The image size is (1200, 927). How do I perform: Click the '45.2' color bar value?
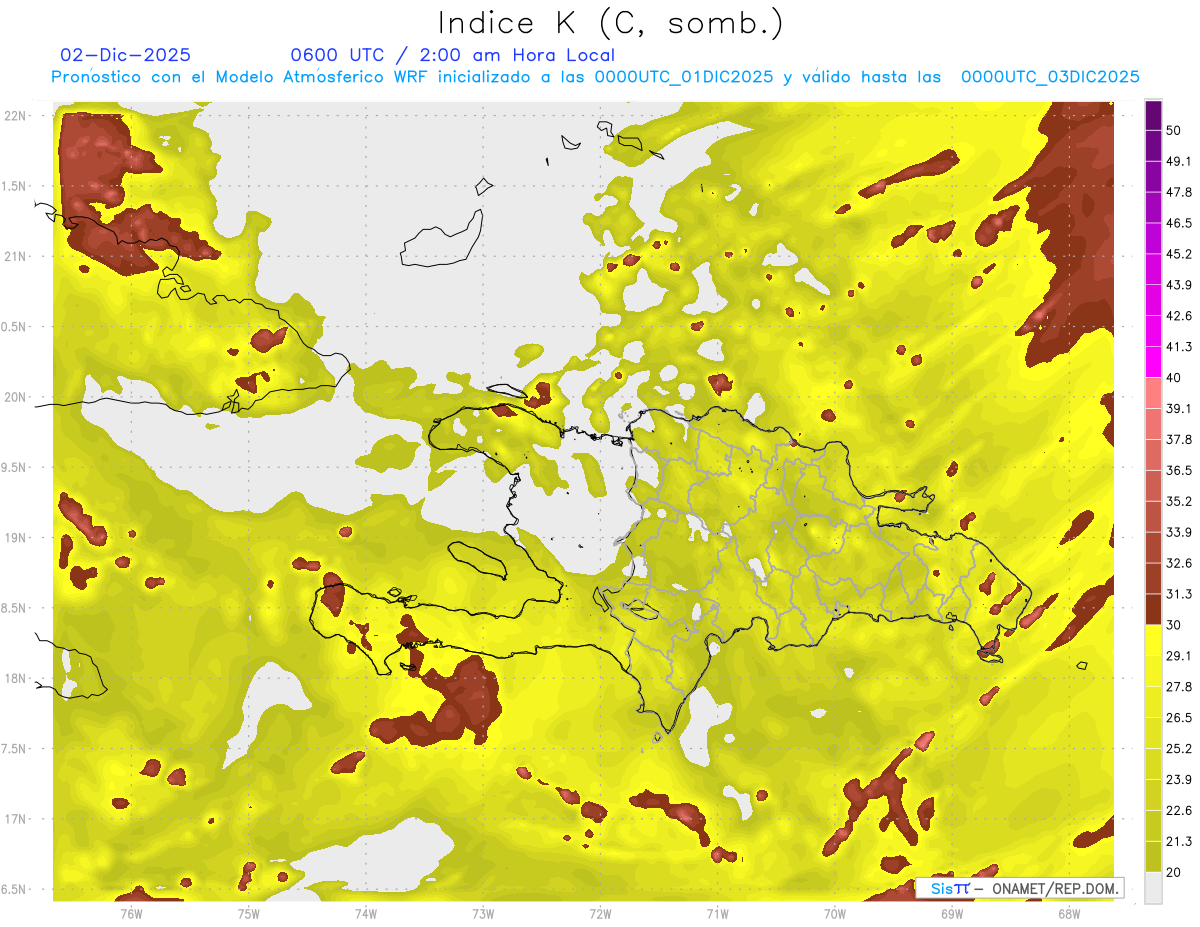pyautogui.click(x=1179, y=254)
